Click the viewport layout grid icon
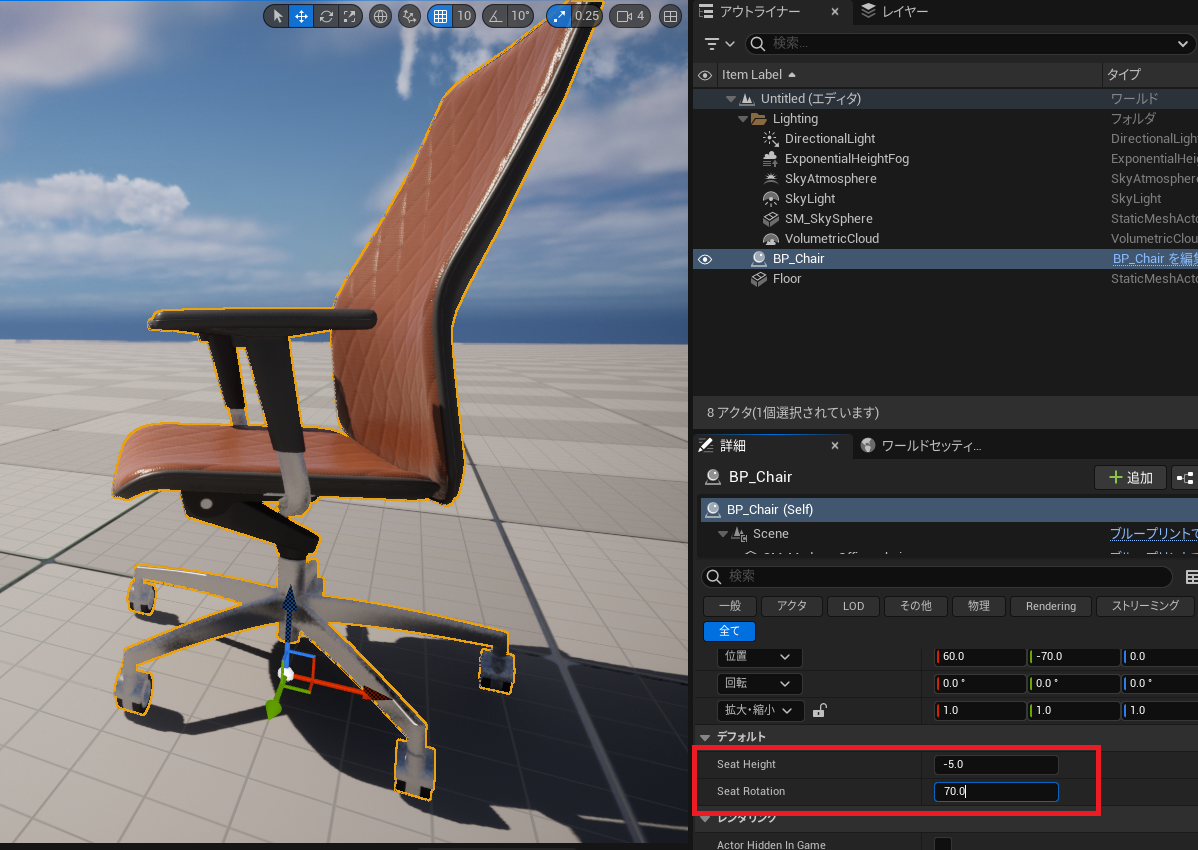Image resolution: width=1198 pixels, height=850 pixels. (672, 16)
